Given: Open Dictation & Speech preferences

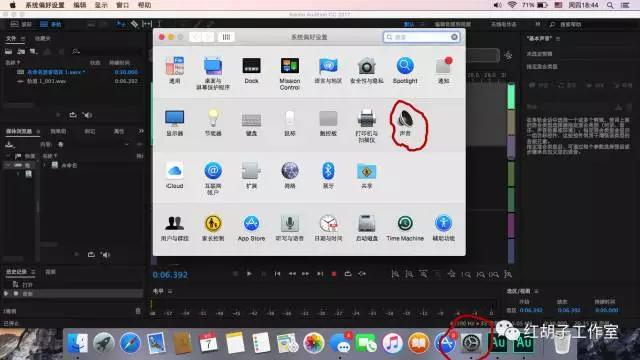Looking at the screenshot, I should (290, 228).
